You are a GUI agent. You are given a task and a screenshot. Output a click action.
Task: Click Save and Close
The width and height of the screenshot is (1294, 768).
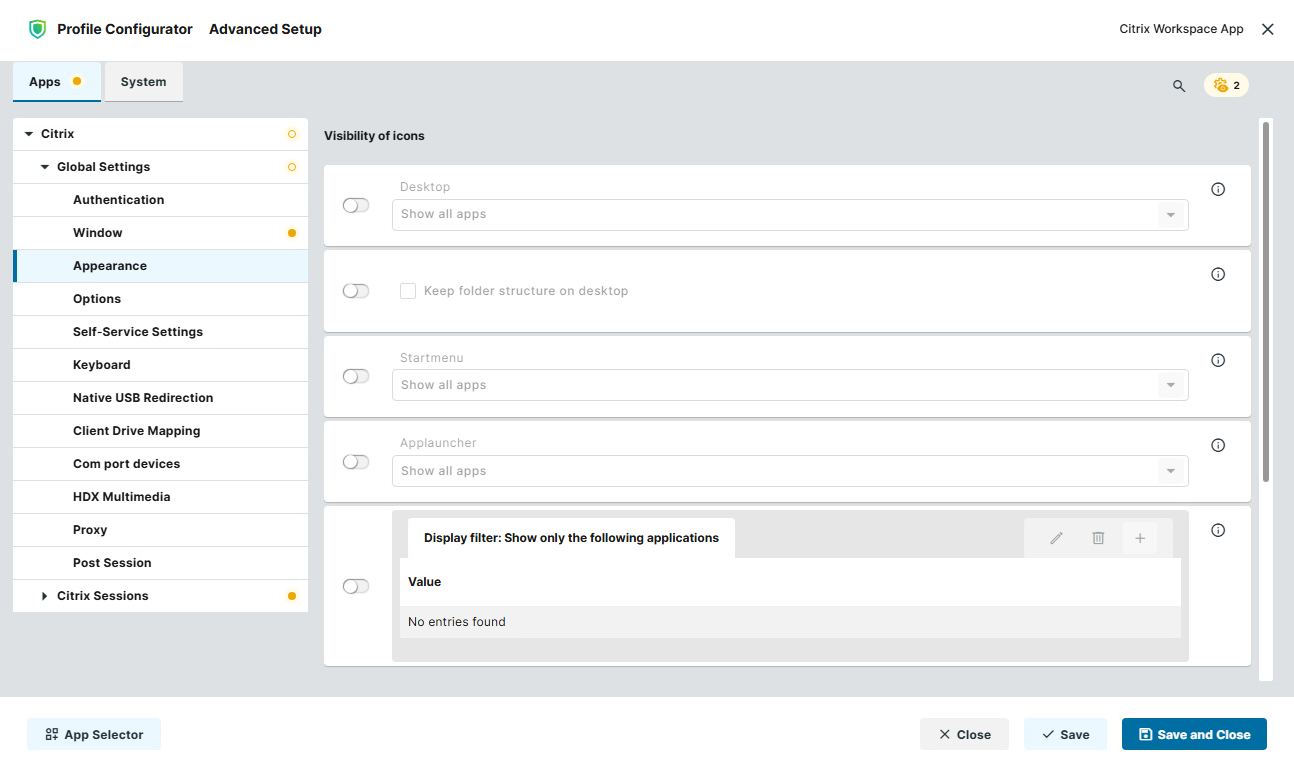[1194, 734]
